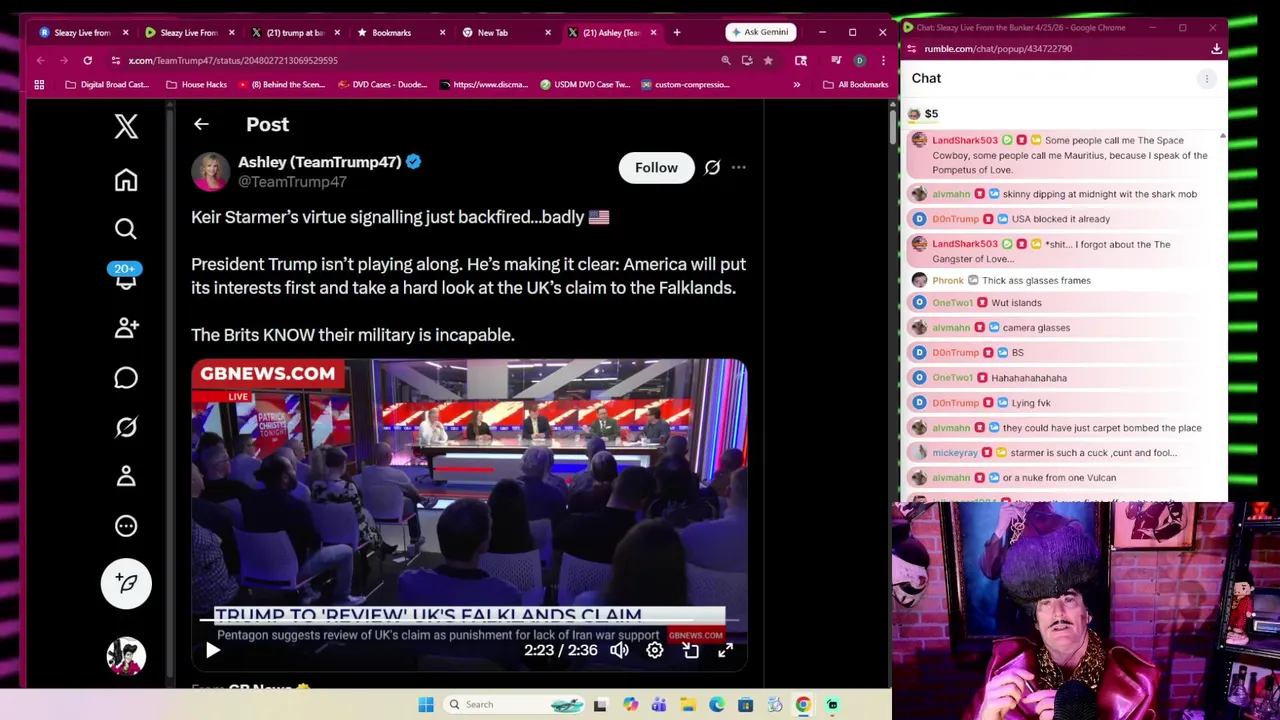Open Microsoft Store from taskbar
Image resolution: width=1280 pixels, height=720 pixels.
(745, 705)
